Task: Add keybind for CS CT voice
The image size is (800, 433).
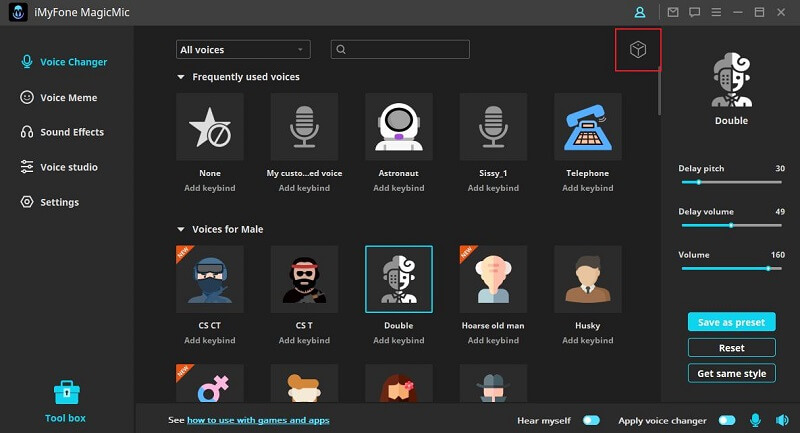Action: click(210, 340)
